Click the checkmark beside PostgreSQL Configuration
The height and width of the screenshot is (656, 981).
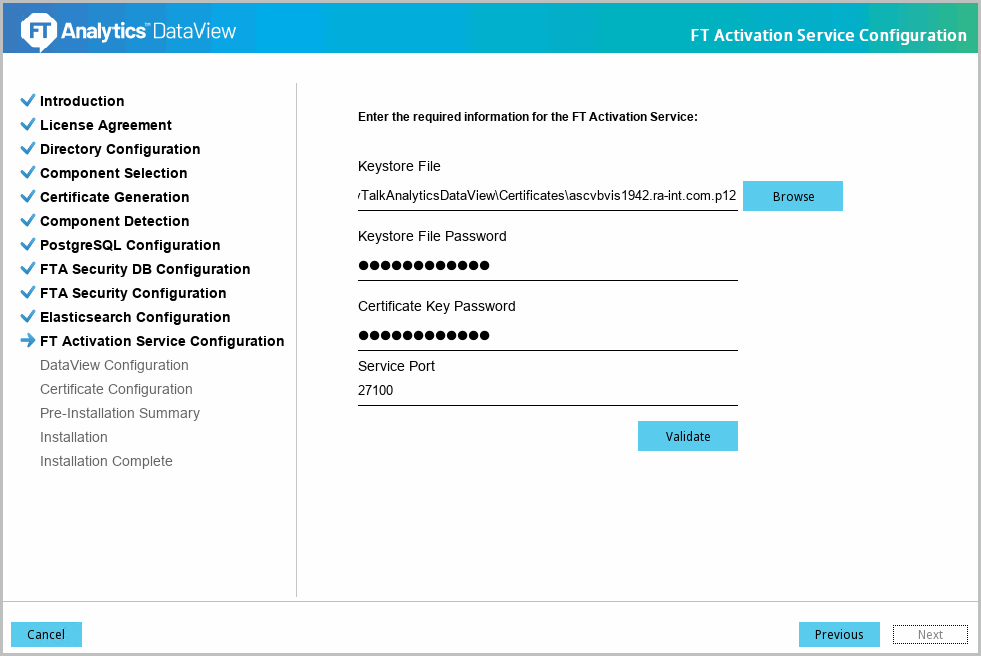pyautogui.click(x=28, y=245)
